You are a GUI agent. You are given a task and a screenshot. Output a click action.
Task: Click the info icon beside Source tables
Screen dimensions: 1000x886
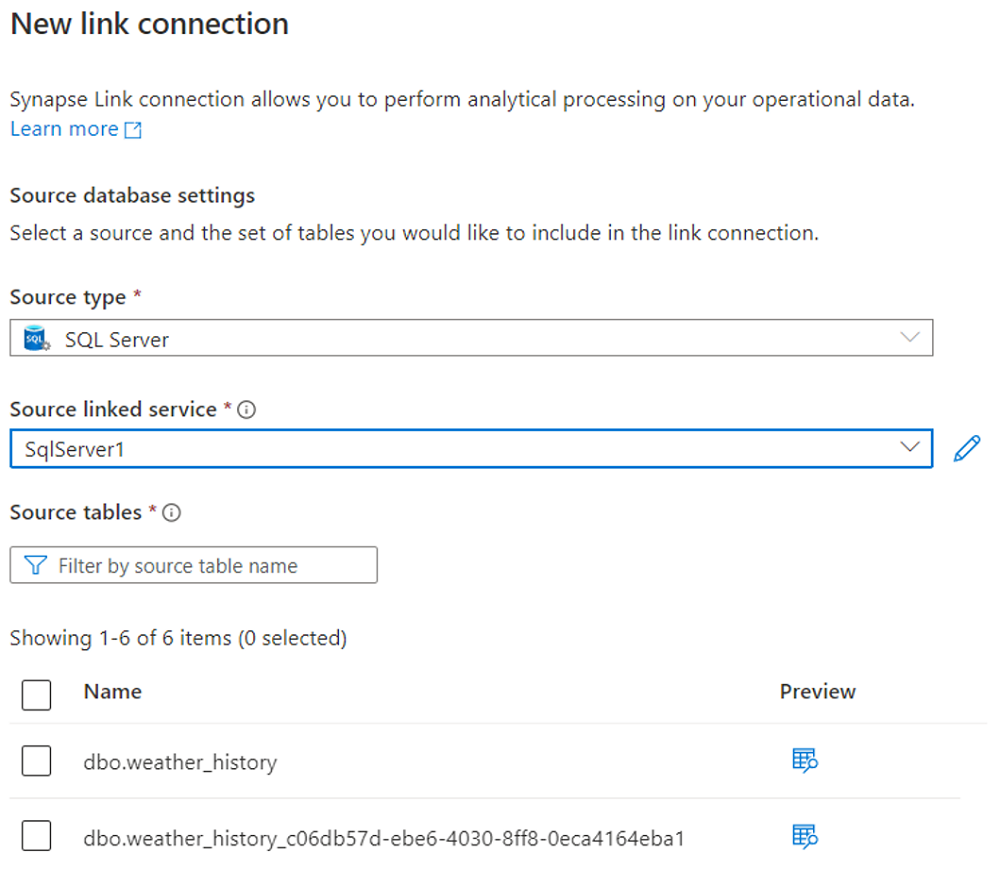pyautogui.click(x=172, y=513)
